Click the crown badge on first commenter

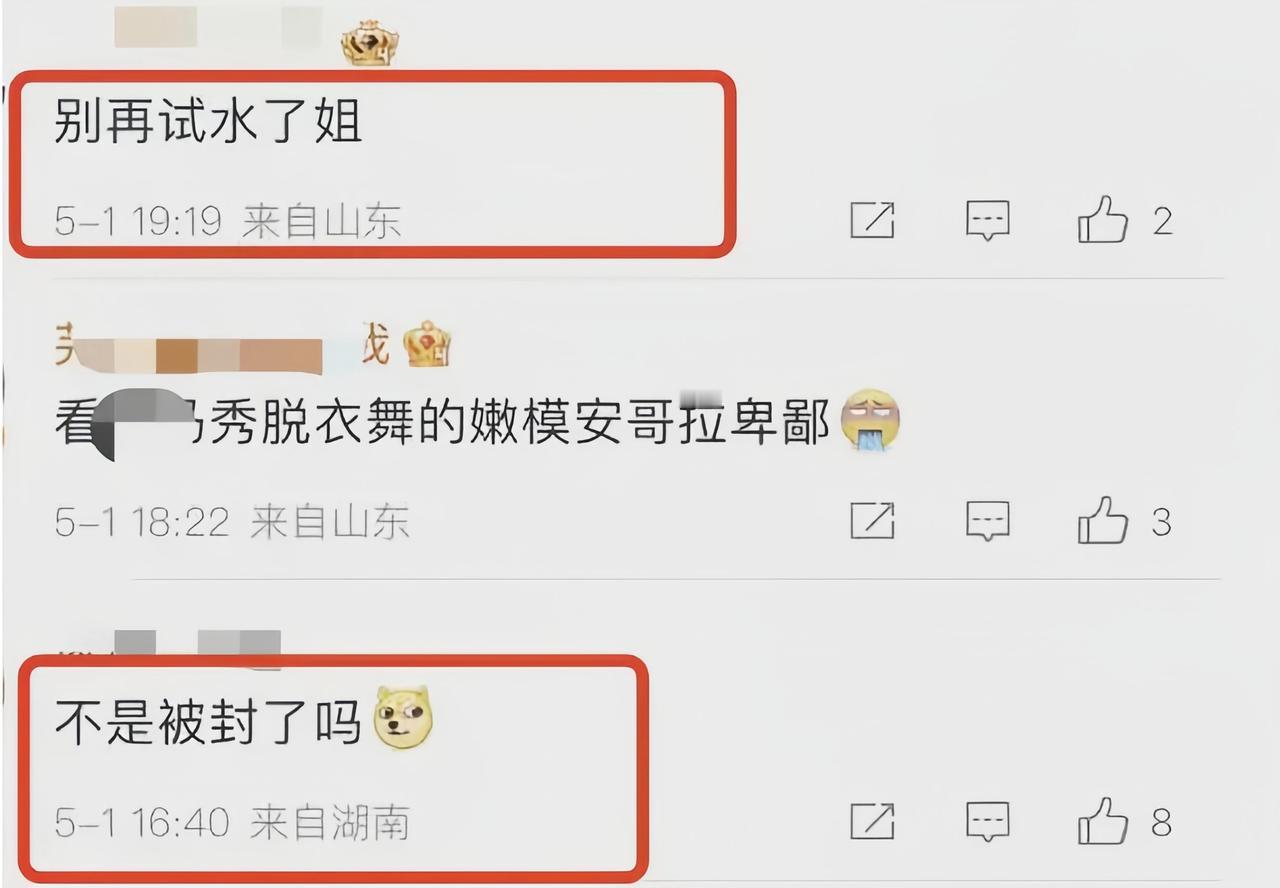point(370,44)
